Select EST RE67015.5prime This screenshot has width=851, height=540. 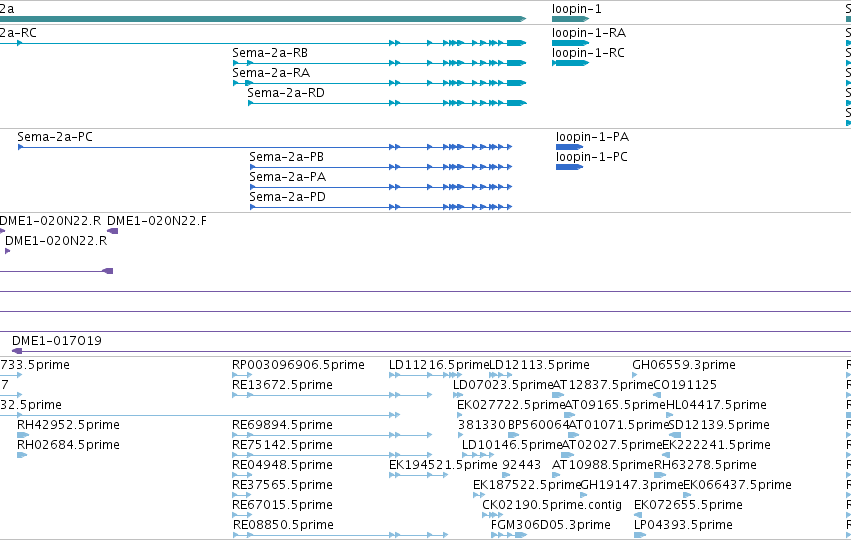pos(282,505)
